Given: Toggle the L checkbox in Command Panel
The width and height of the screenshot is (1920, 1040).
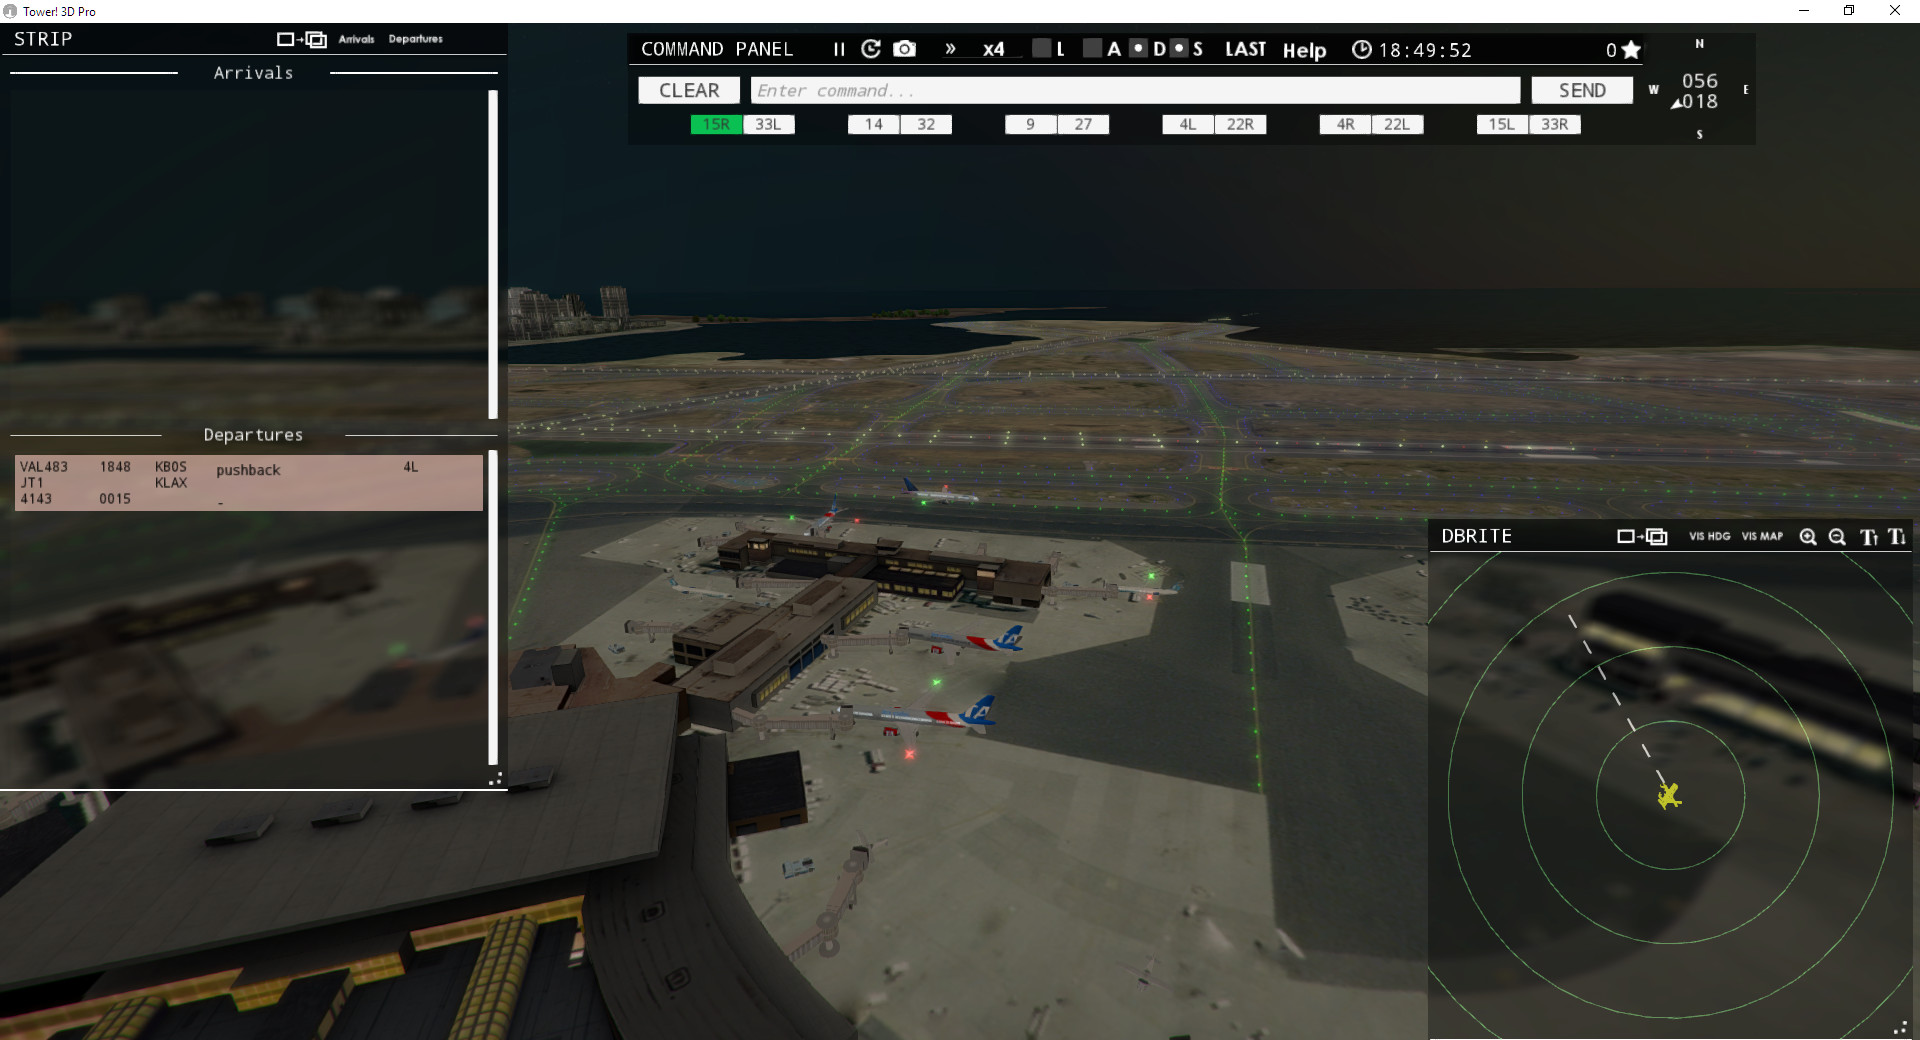Looking at the screenshot, I should 1040,48.
